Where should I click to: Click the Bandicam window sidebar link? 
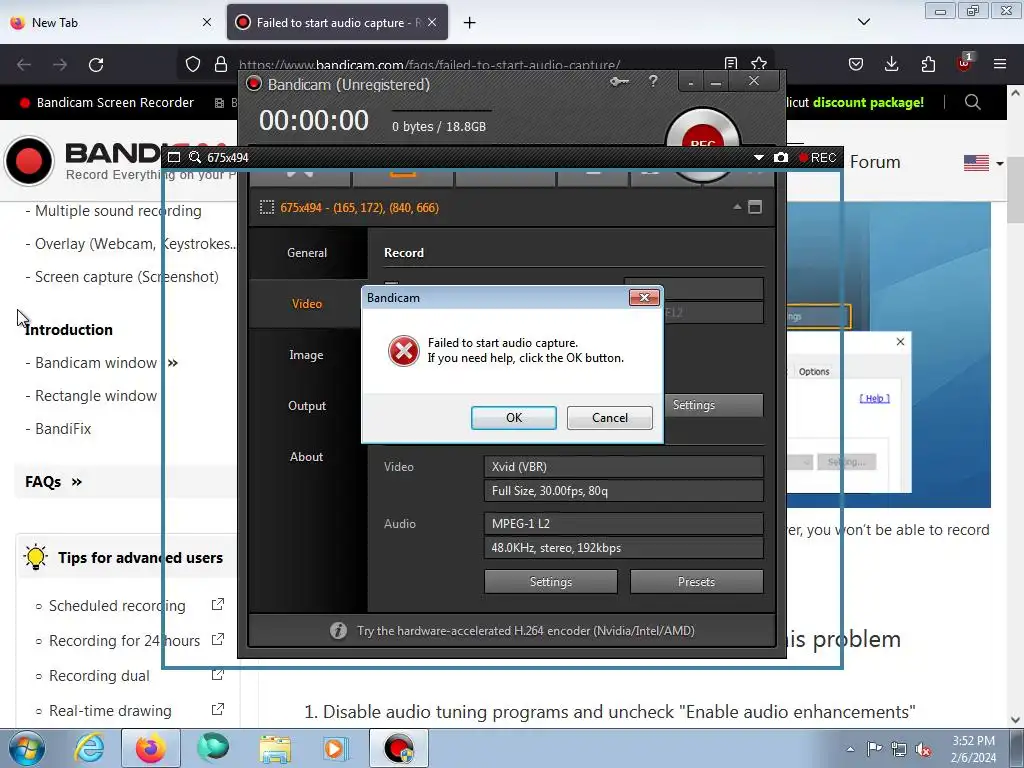tap(96, 363)
